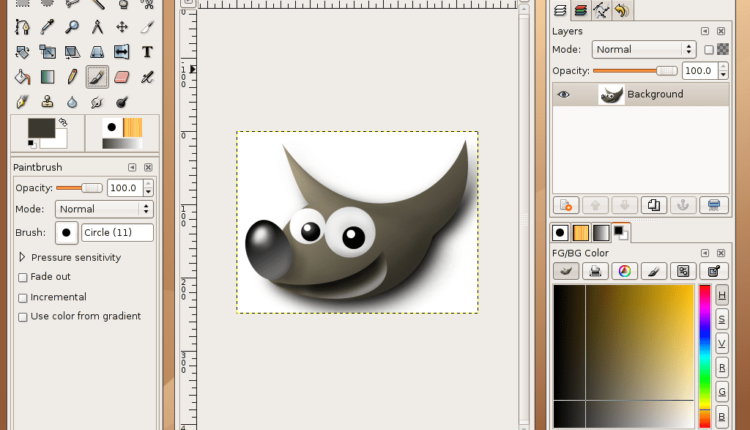Click the Layers opacity slider
Image resolution: width=750 pixels, height=430 pixels.
tap(635, 71)
